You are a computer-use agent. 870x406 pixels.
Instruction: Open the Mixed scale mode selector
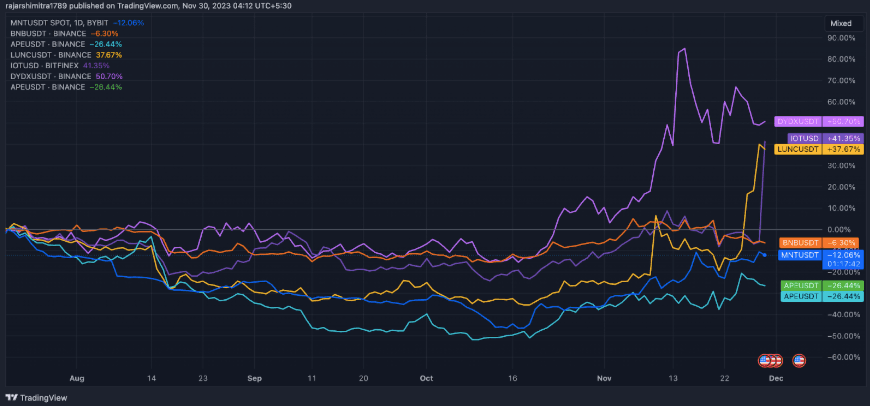841,20
